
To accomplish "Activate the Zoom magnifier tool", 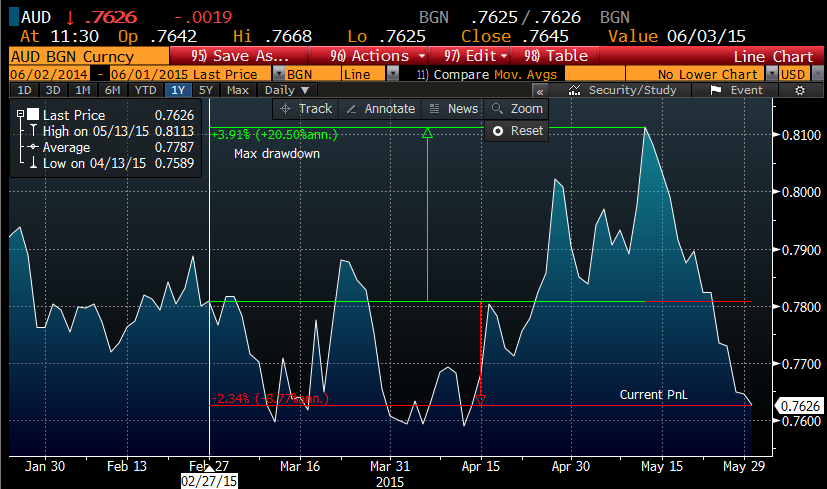I will [517, 108].
